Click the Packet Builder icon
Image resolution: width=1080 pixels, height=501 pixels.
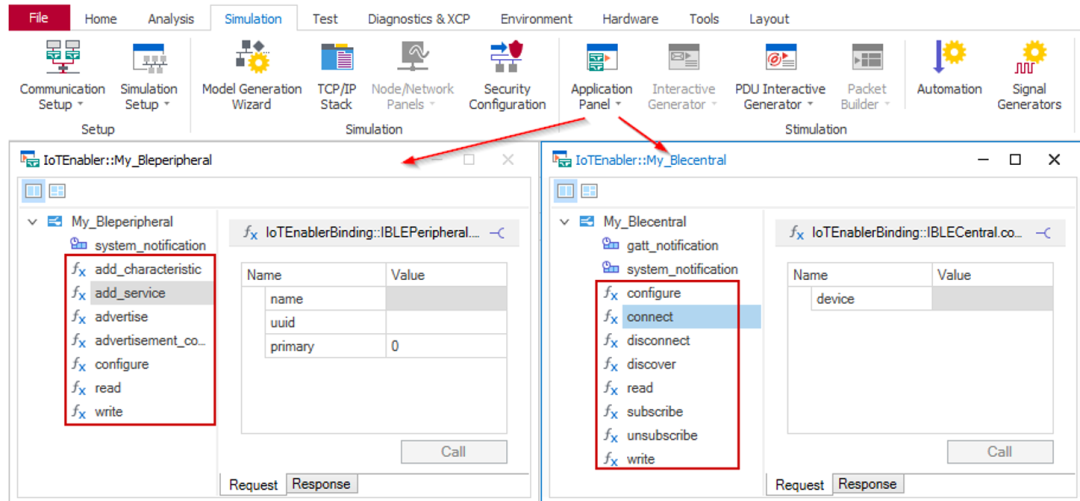click(x=867, y=58)
